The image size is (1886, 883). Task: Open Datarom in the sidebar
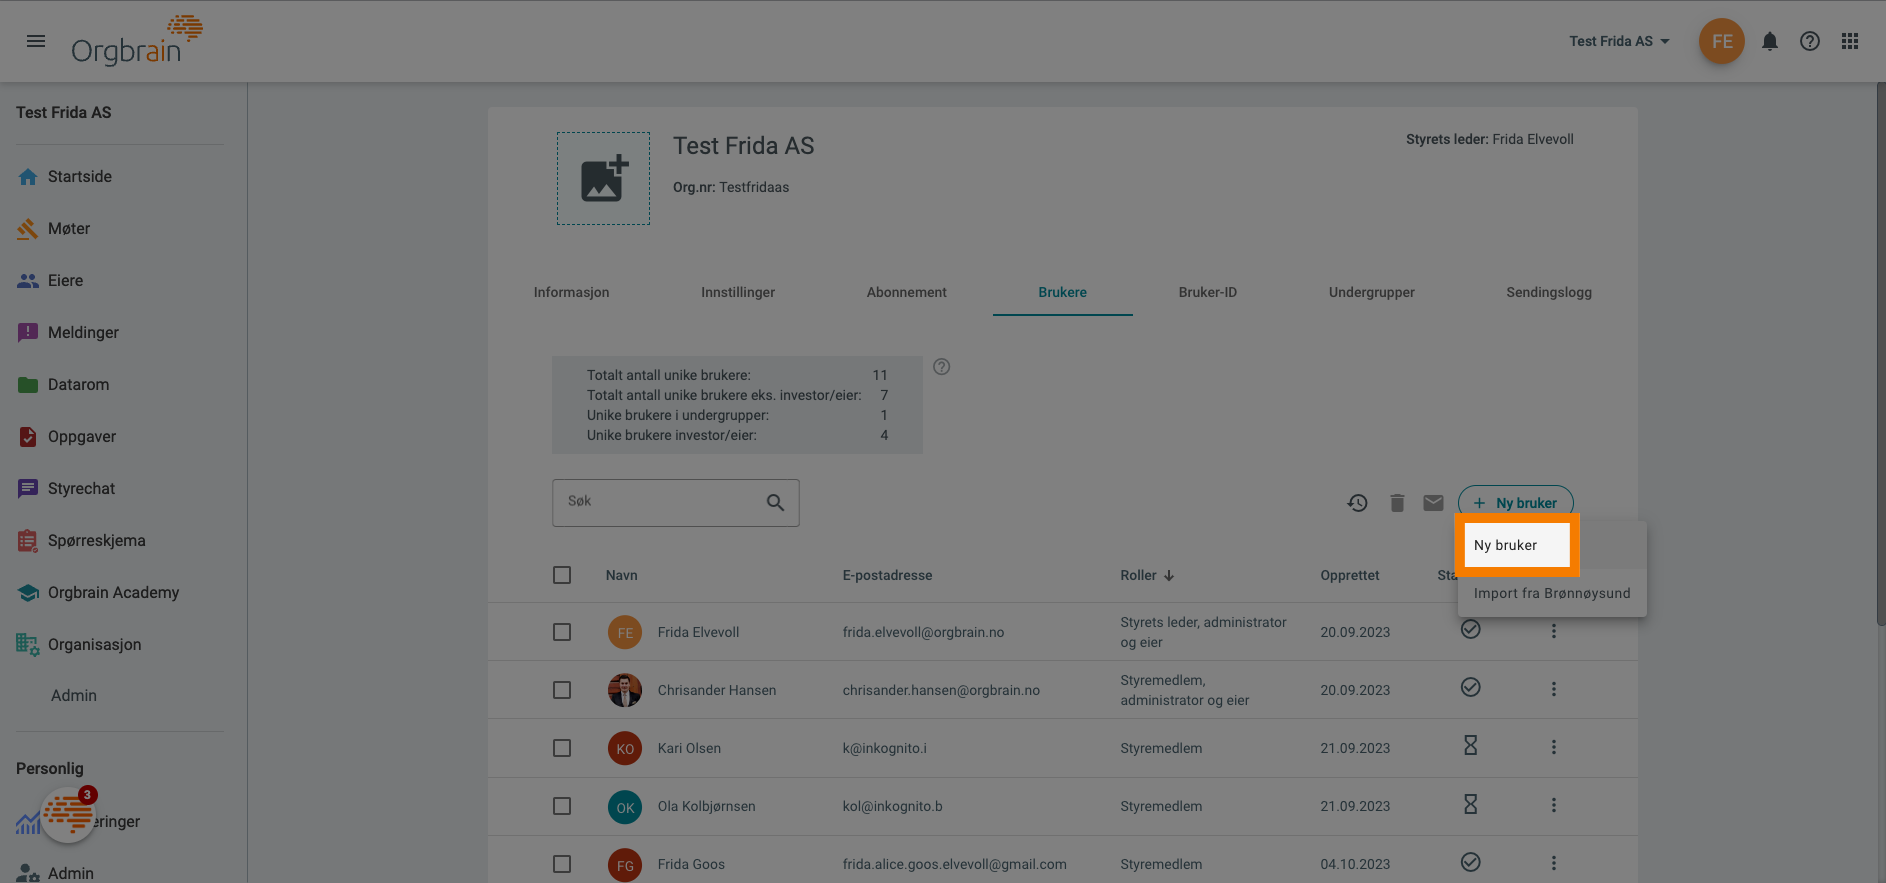tap(78, 384)
